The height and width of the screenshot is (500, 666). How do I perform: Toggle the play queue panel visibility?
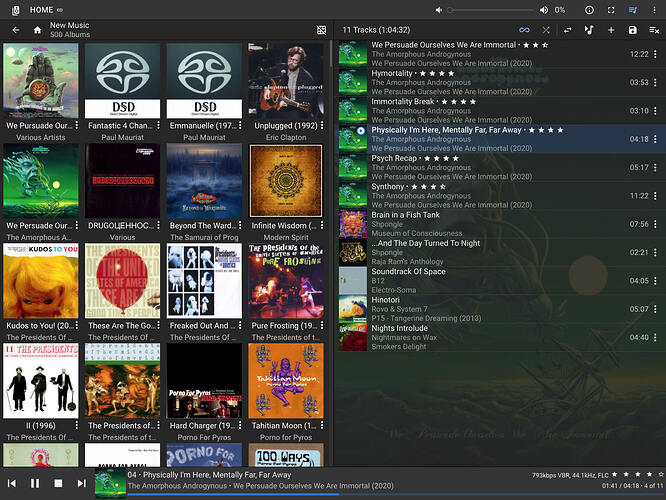[x=632, y=10]
